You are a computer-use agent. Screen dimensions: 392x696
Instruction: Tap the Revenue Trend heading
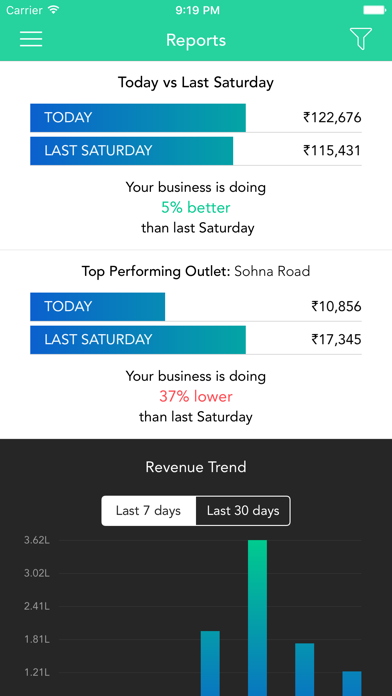[196, 467]
